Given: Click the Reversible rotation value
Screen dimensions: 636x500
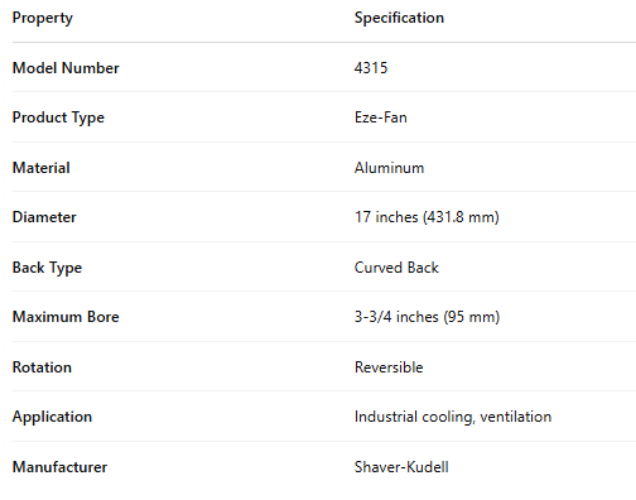Looking at the screenshot, I should pyautogui.click(x=389, y=367).
